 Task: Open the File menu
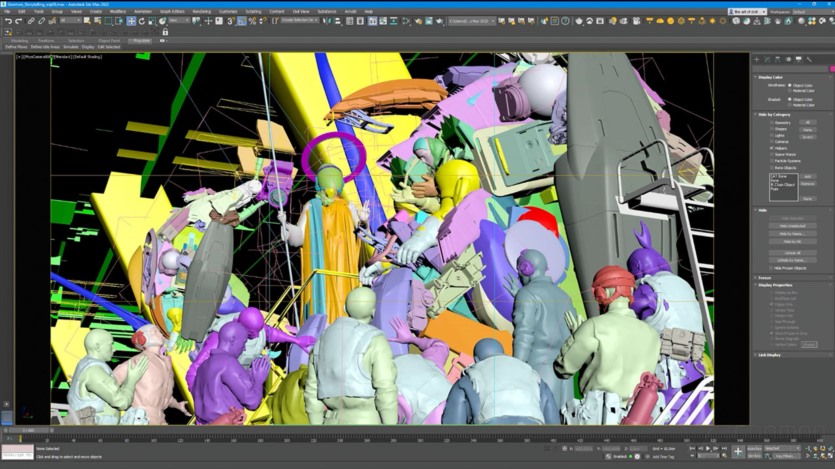point(7,12)
